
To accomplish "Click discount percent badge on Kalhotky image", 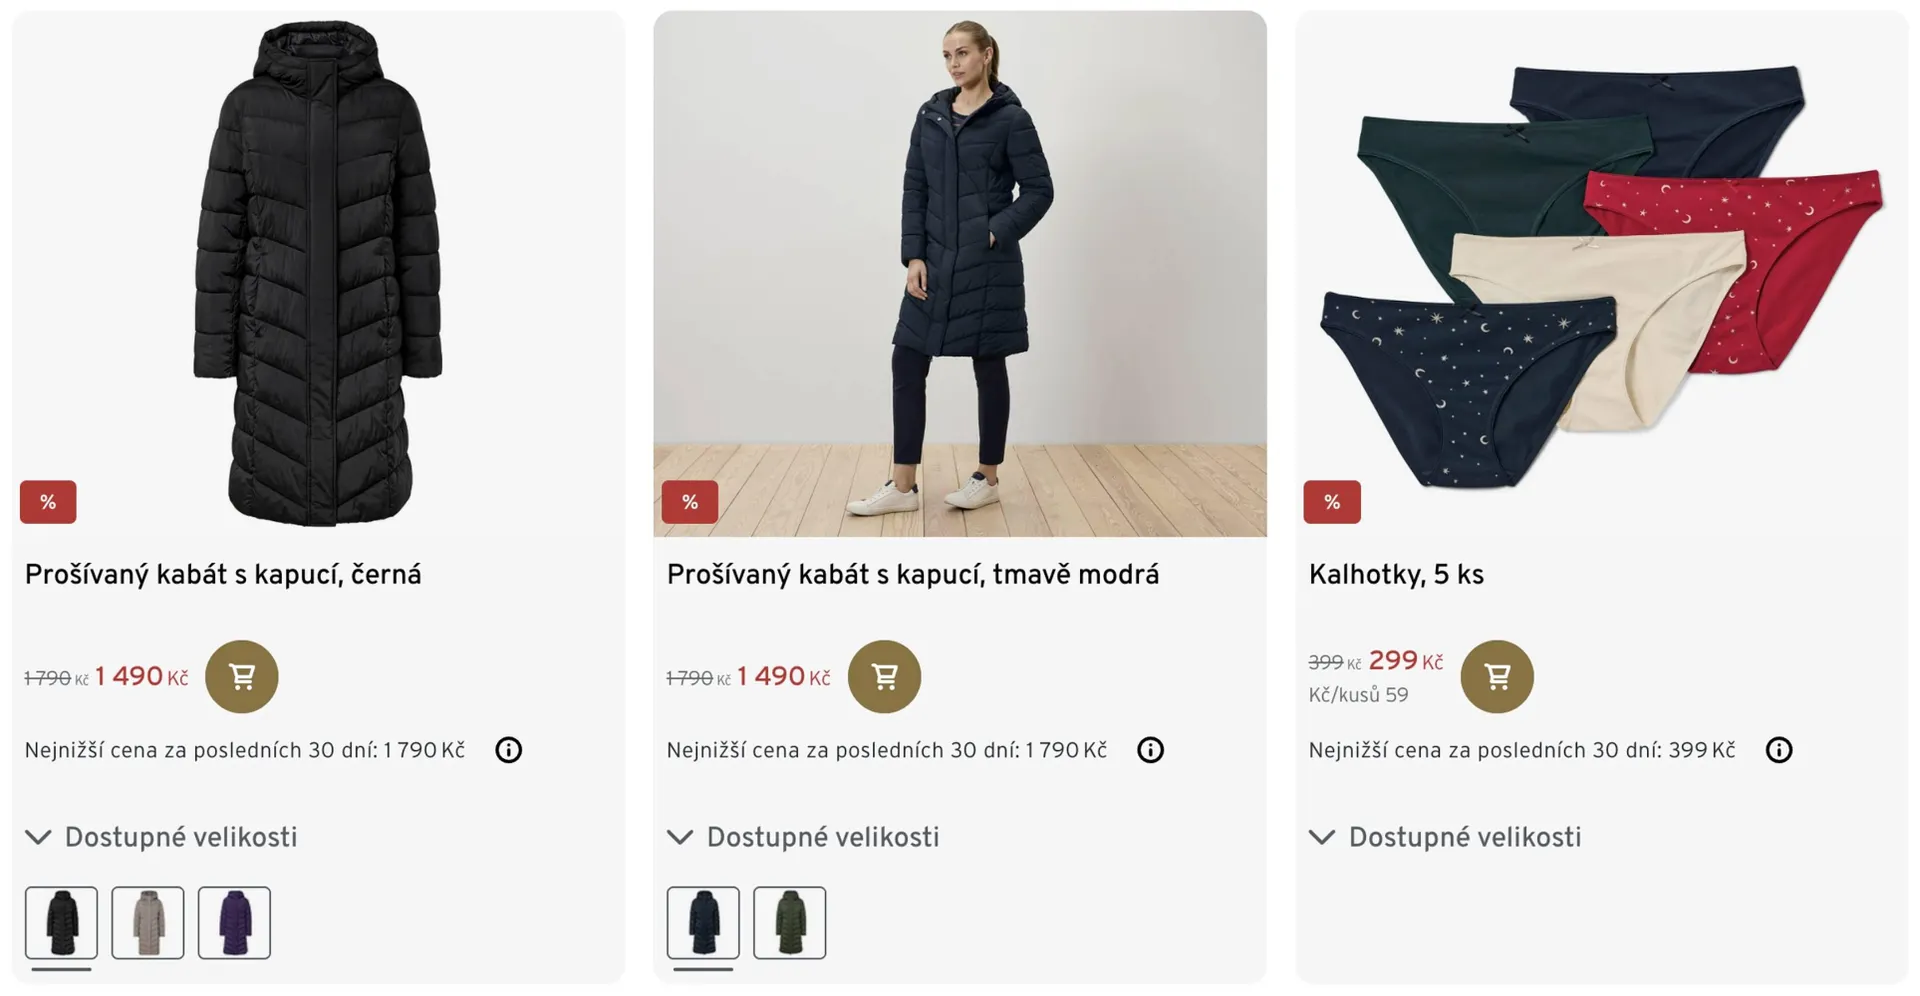I will tap(1331, 502).
